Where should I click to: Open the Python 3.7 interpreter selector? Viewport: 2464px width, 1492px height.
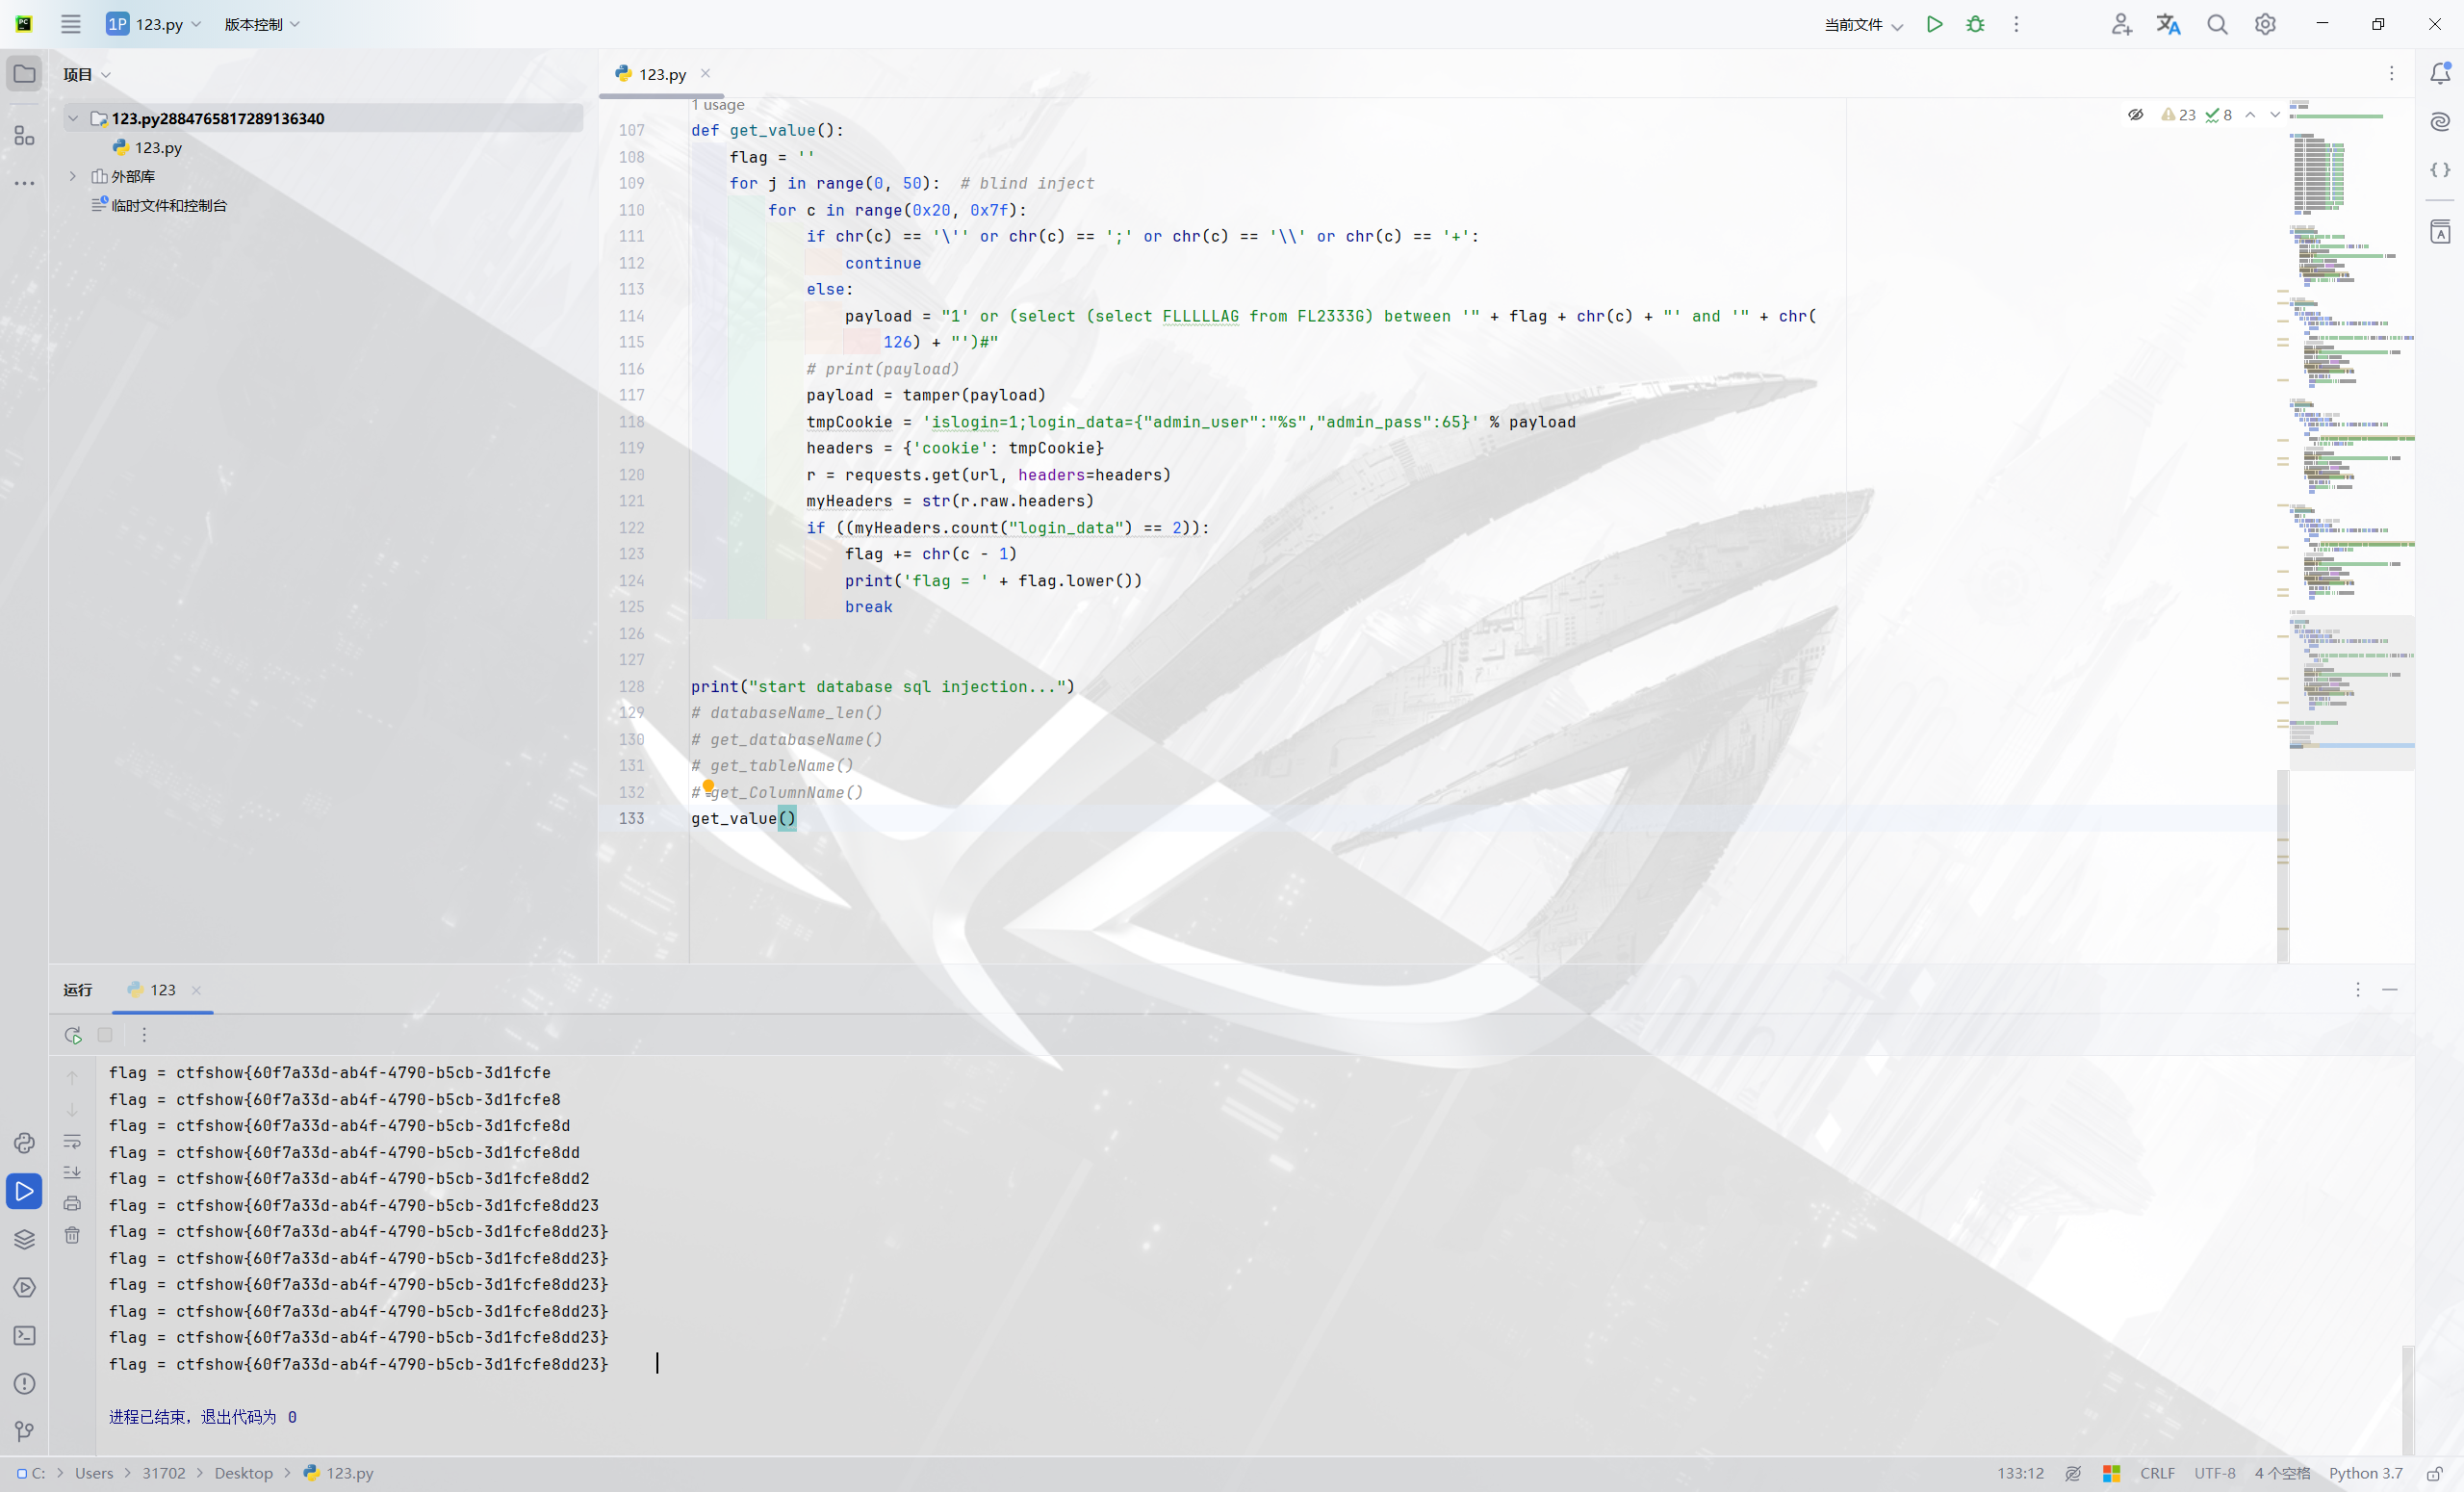[x=2365, y=1473]
